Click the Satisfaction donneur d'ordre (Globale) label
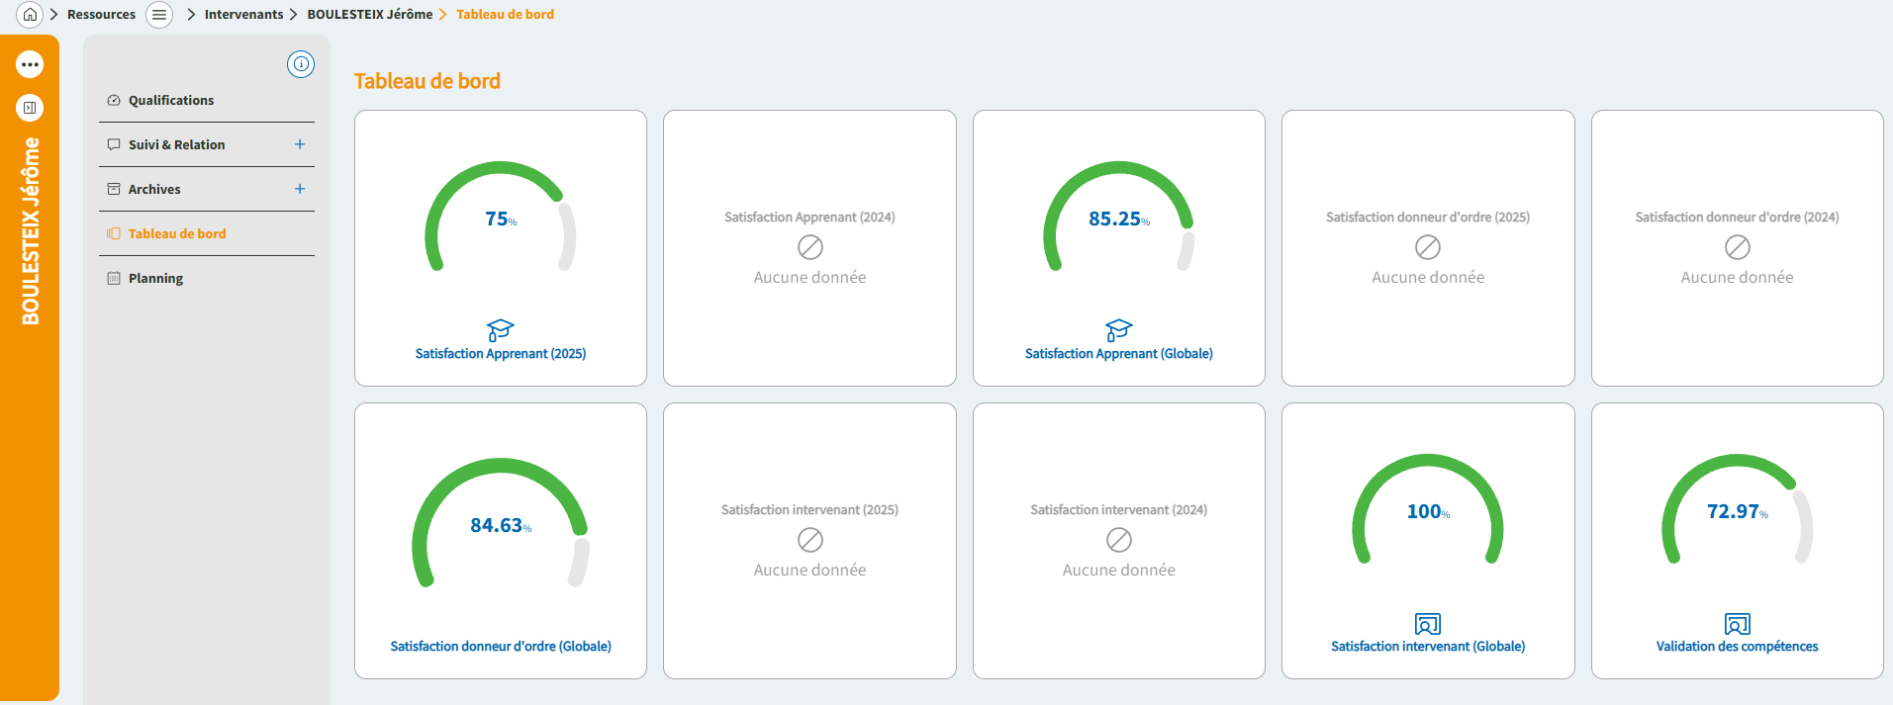The height and width of the screenshot is (705, 1893). (500, 646)
